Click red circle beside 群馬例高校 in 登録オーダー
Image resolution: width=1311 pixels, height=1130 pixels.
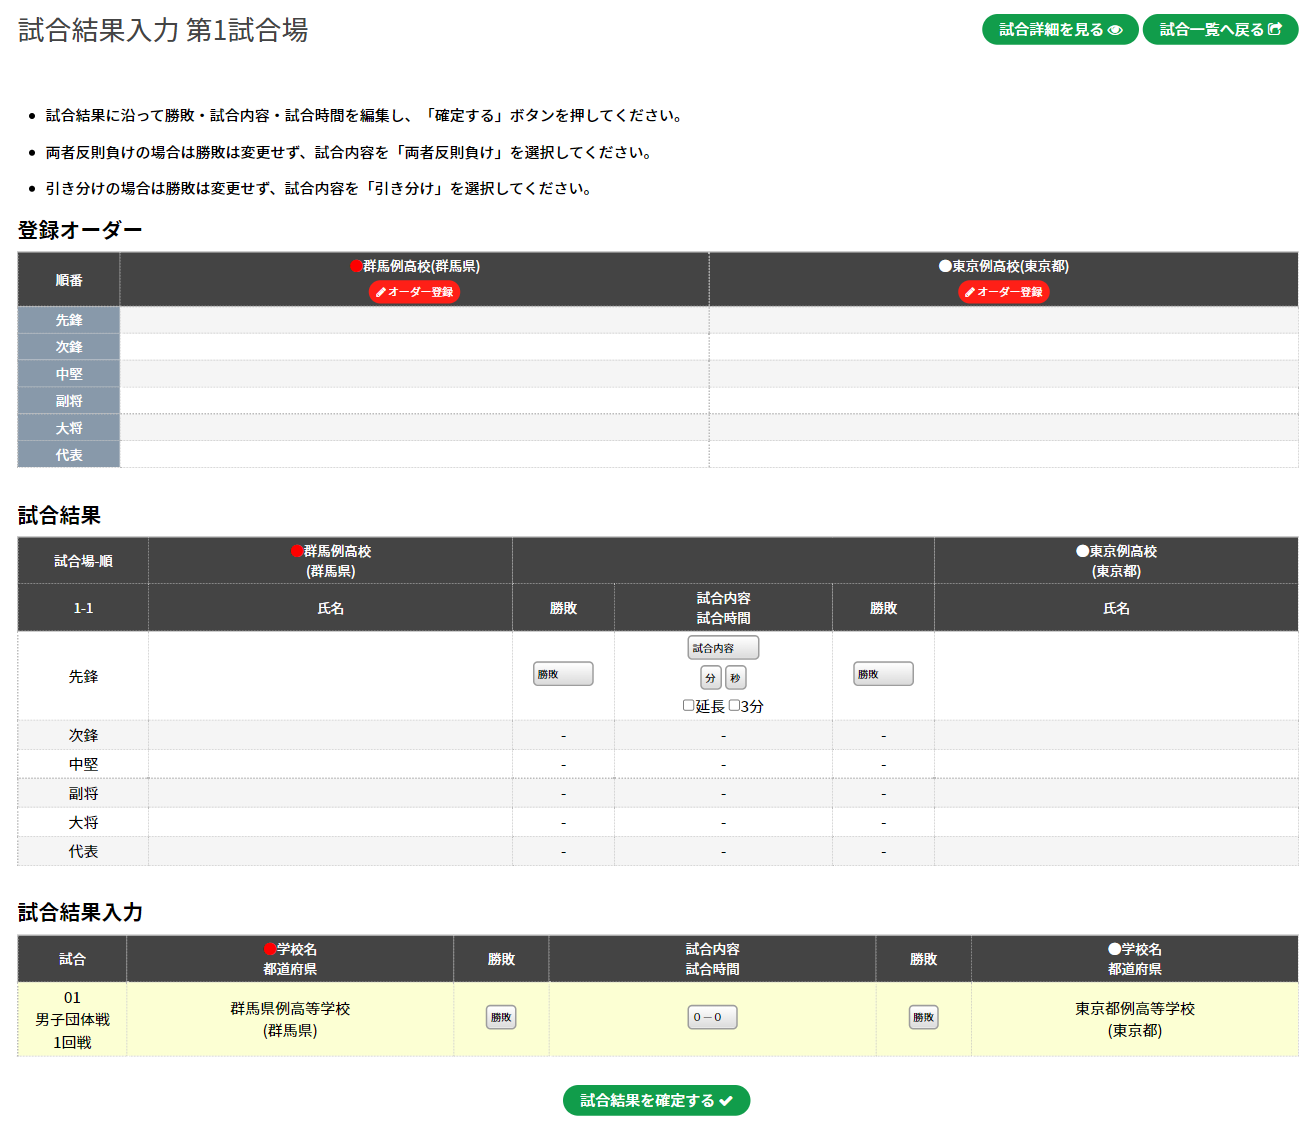pyautogui.click(x=356, y=266)
